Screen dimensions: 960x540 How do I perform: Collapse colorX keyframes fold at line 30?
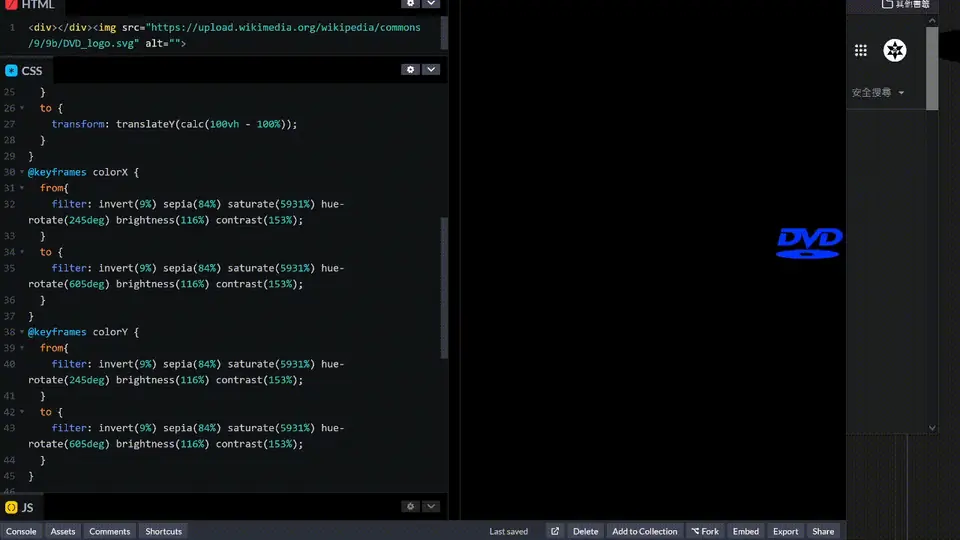(x=22, y=172)
